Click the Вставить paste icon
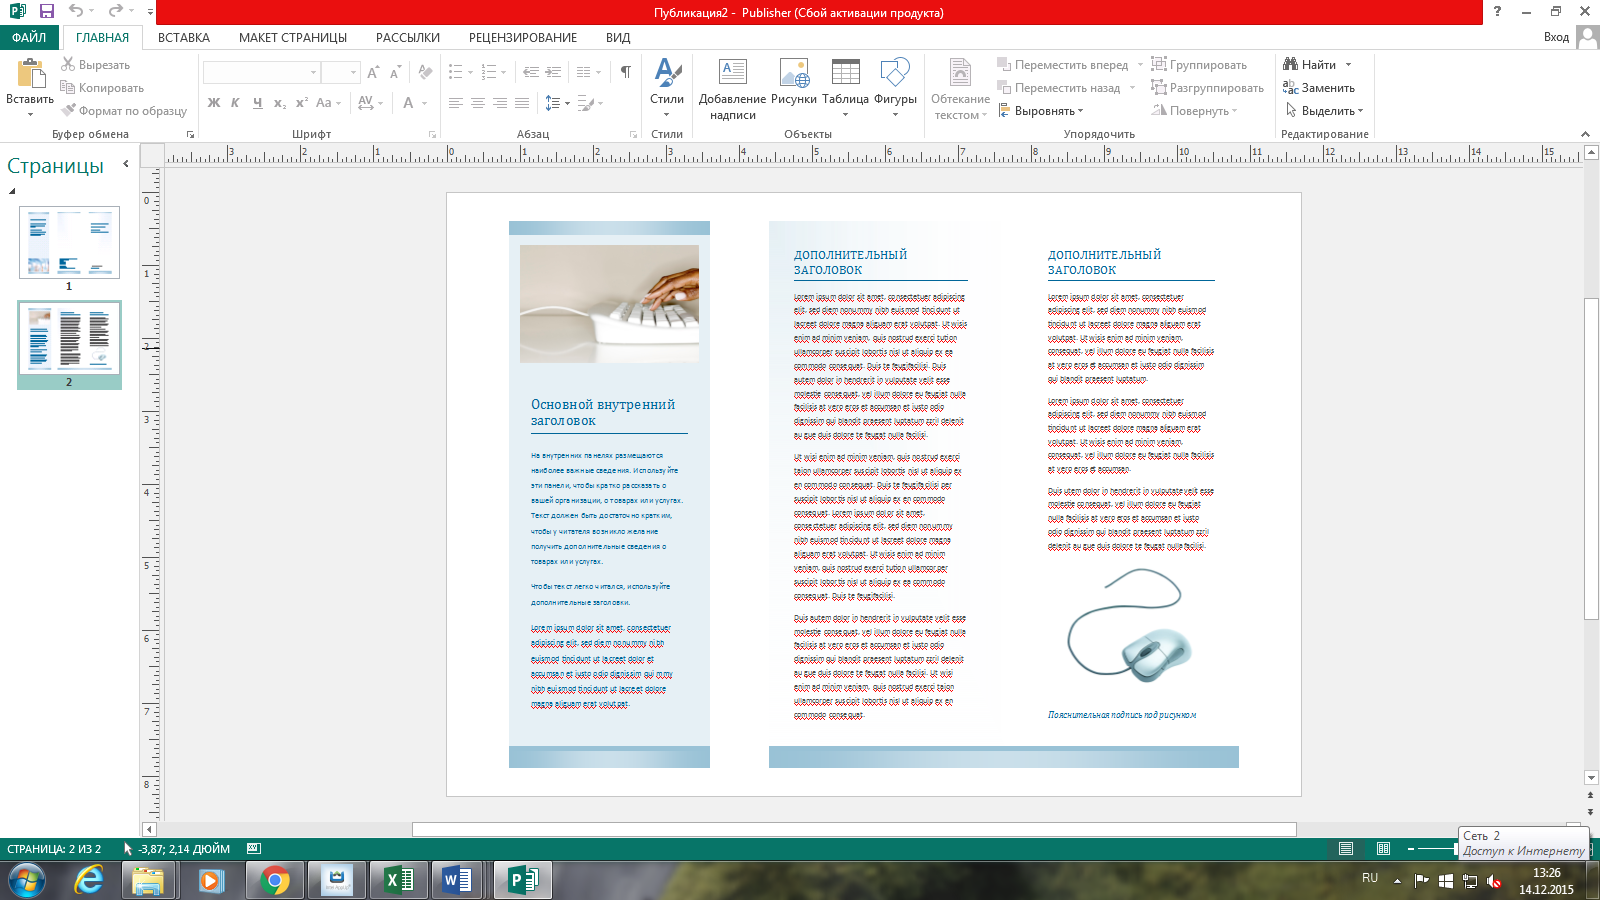 (x=30, y=74)
